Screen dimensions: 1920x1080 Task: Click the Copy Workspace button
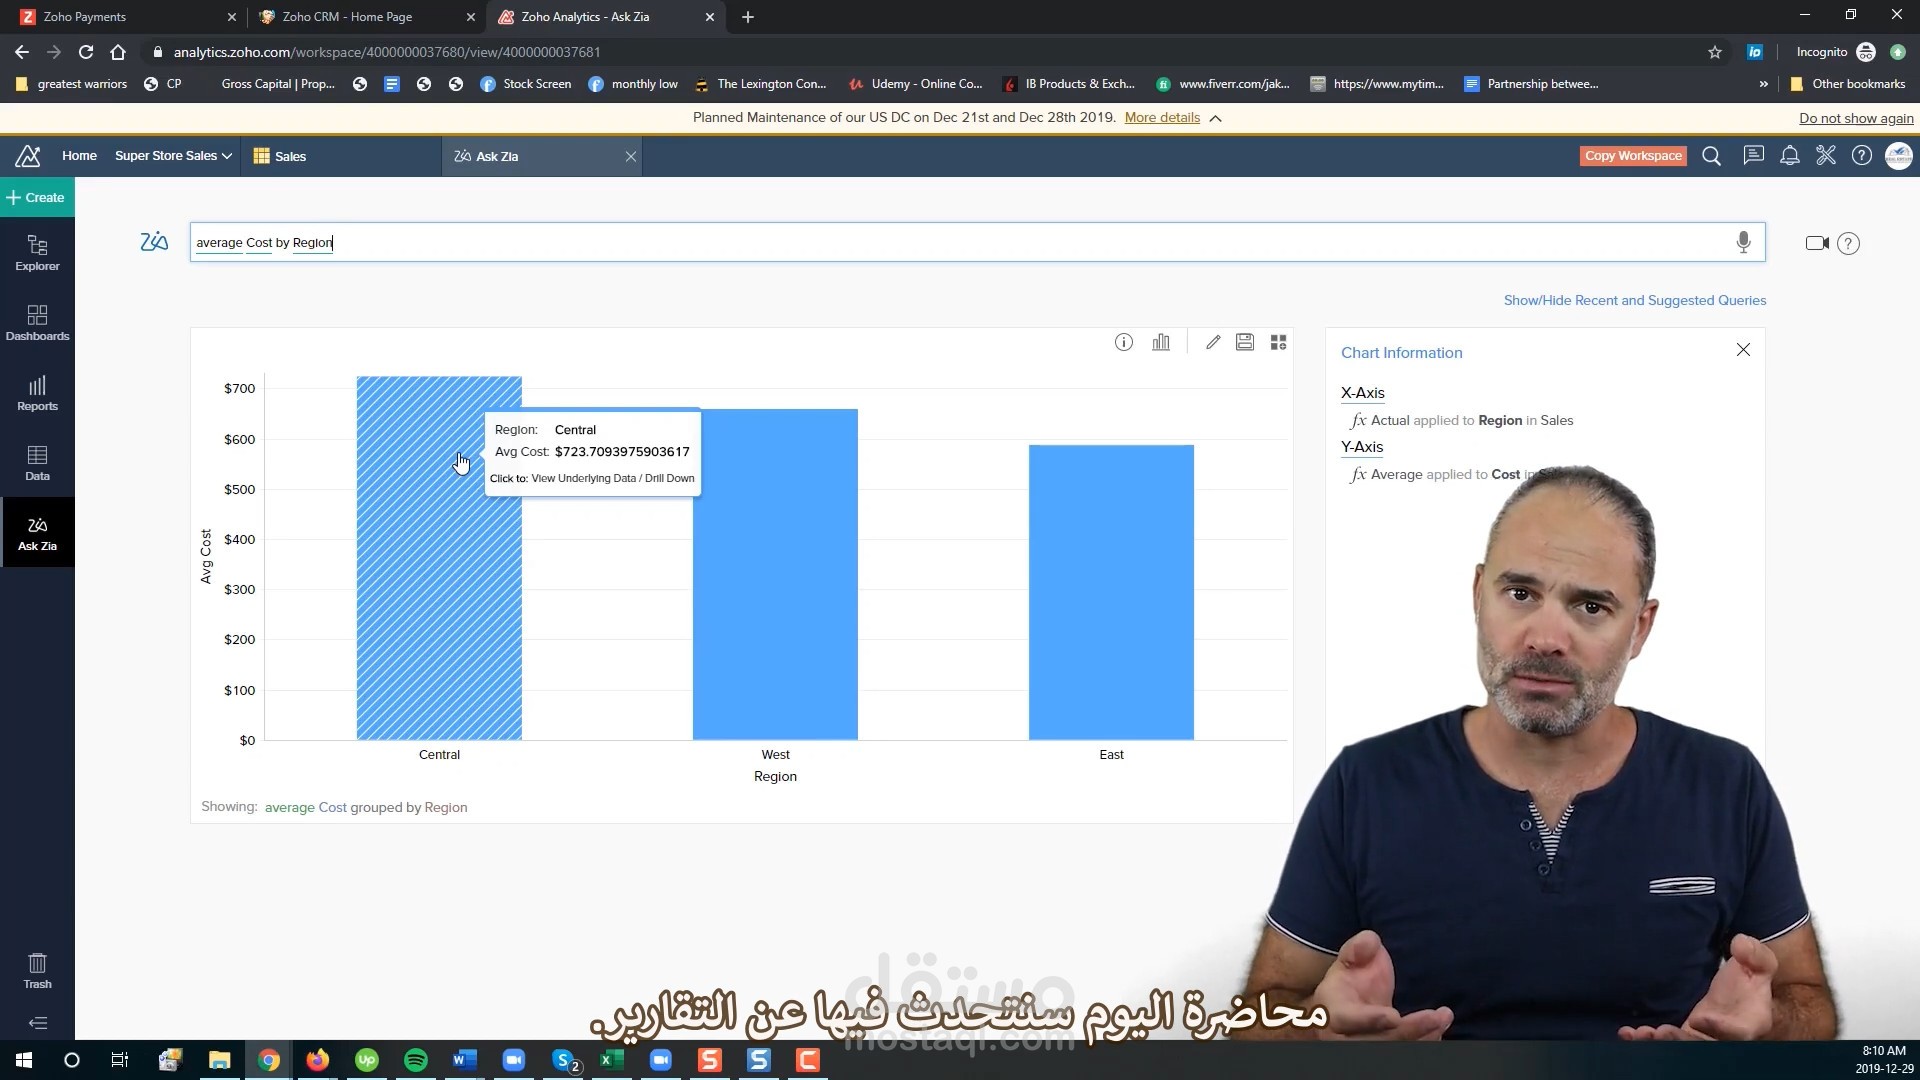(x=1633, y=156)
